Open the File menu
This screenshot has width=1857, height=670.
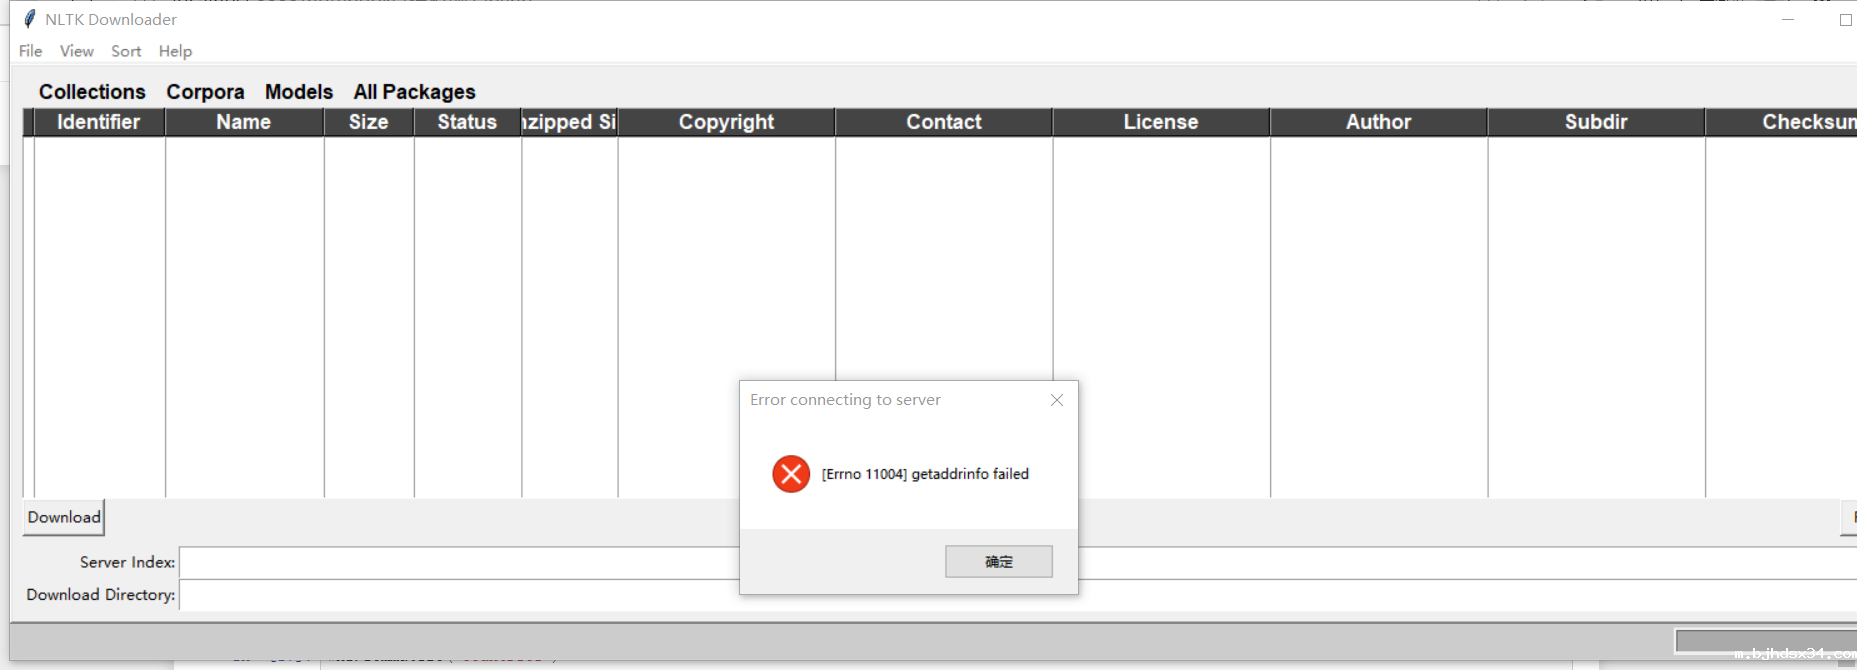click(x=31, y=51)
